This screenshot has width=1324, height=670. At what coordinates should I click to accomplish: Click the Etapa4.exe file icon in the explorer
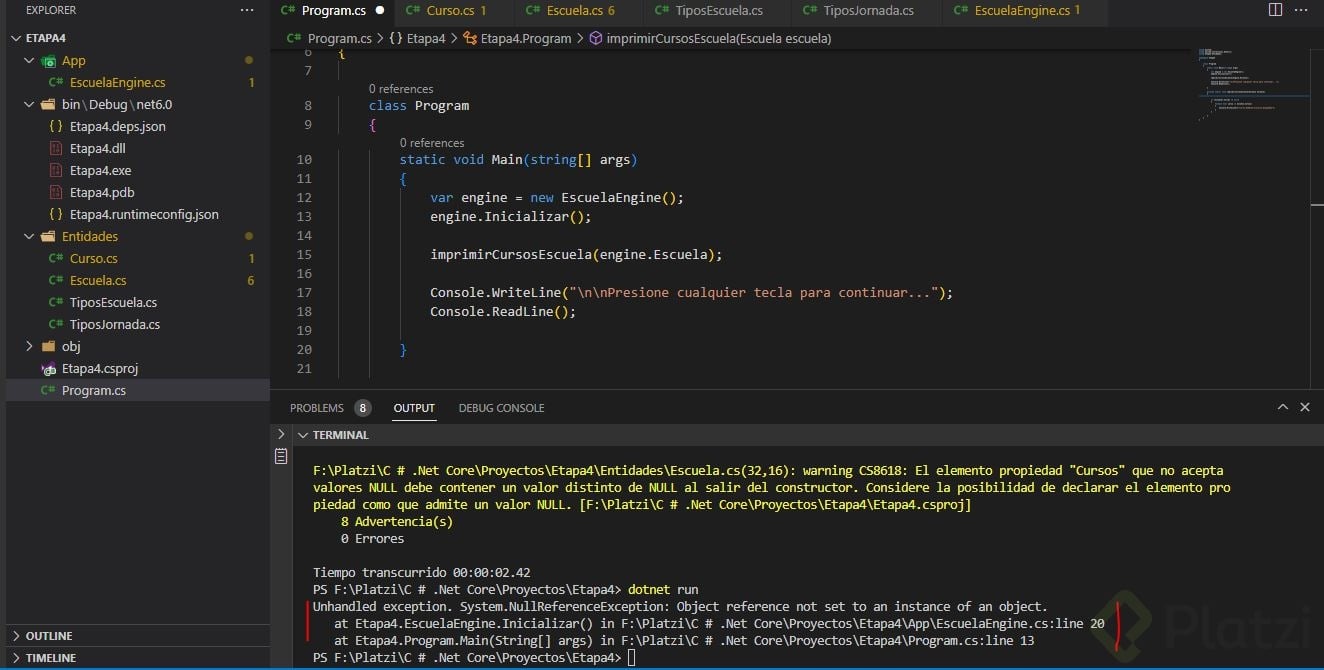(x=56, y=170)
